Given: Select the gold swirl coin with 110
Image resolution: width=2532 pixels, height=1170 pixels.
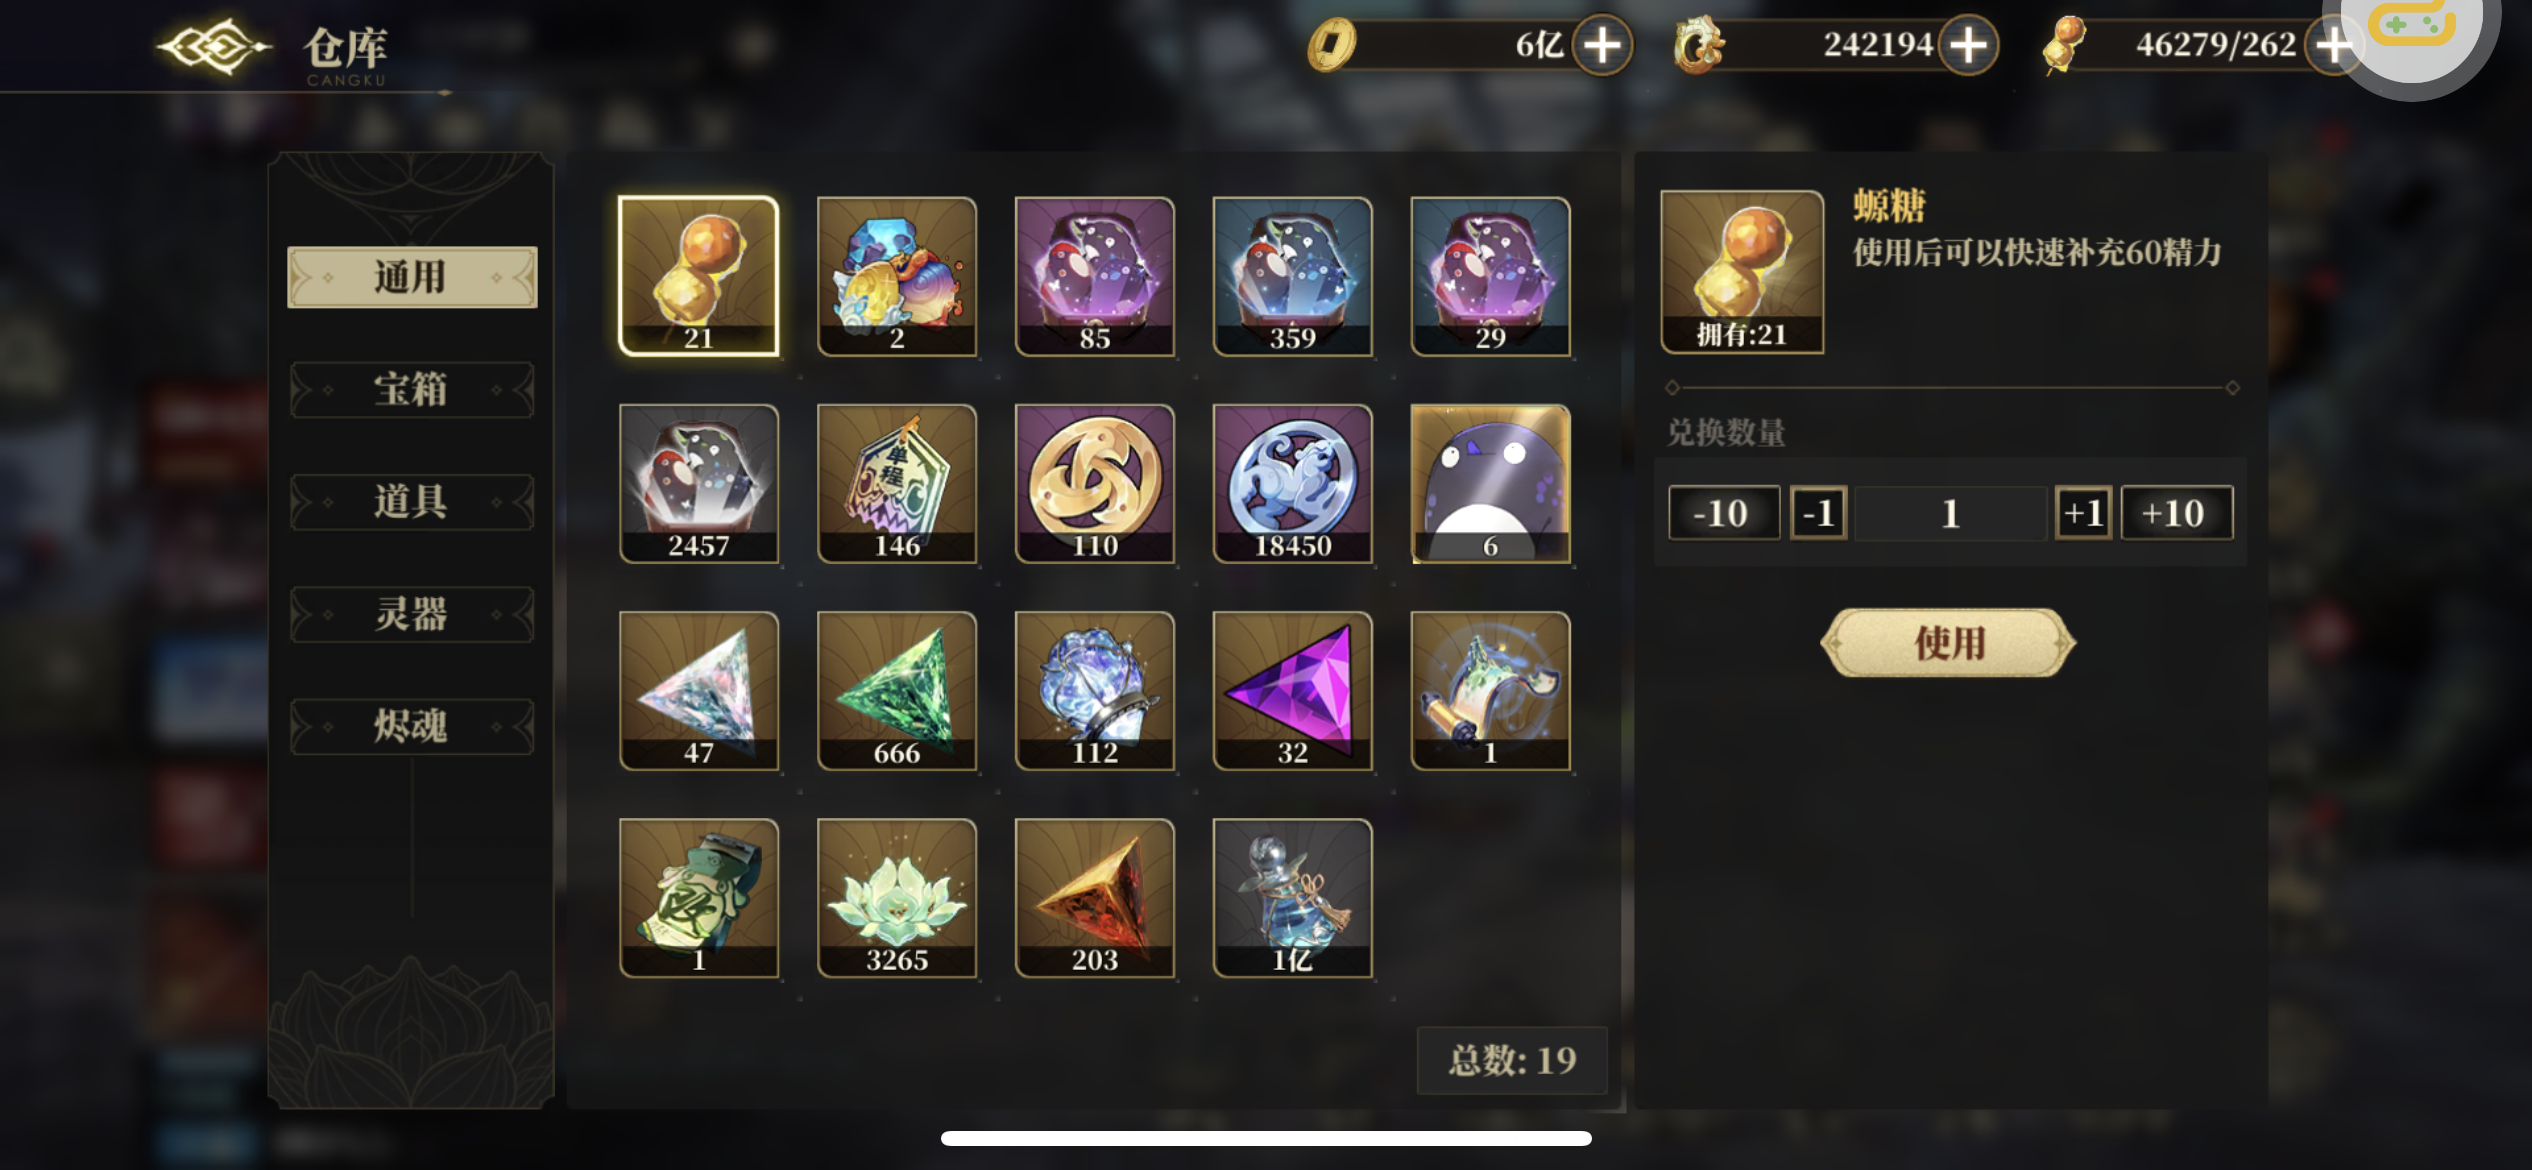Looking at the screenshot, I should coord(1094,484).
